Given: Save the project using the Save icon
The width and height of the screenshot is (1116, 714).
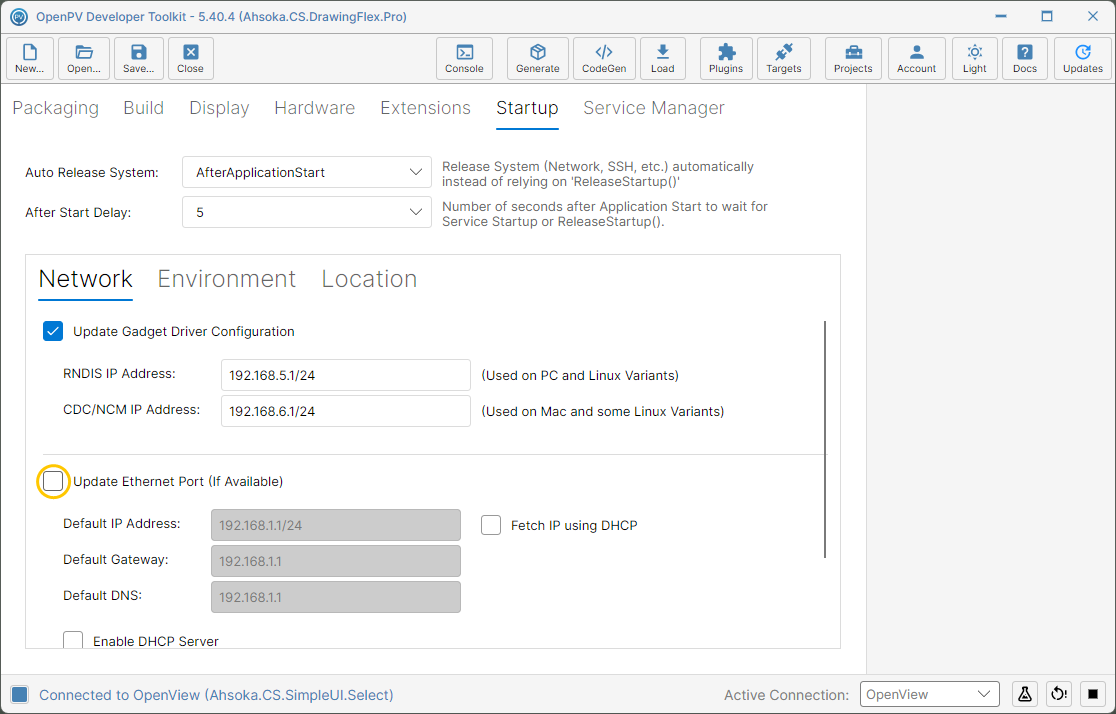Looking at the screenshot, I should (139, 58).
